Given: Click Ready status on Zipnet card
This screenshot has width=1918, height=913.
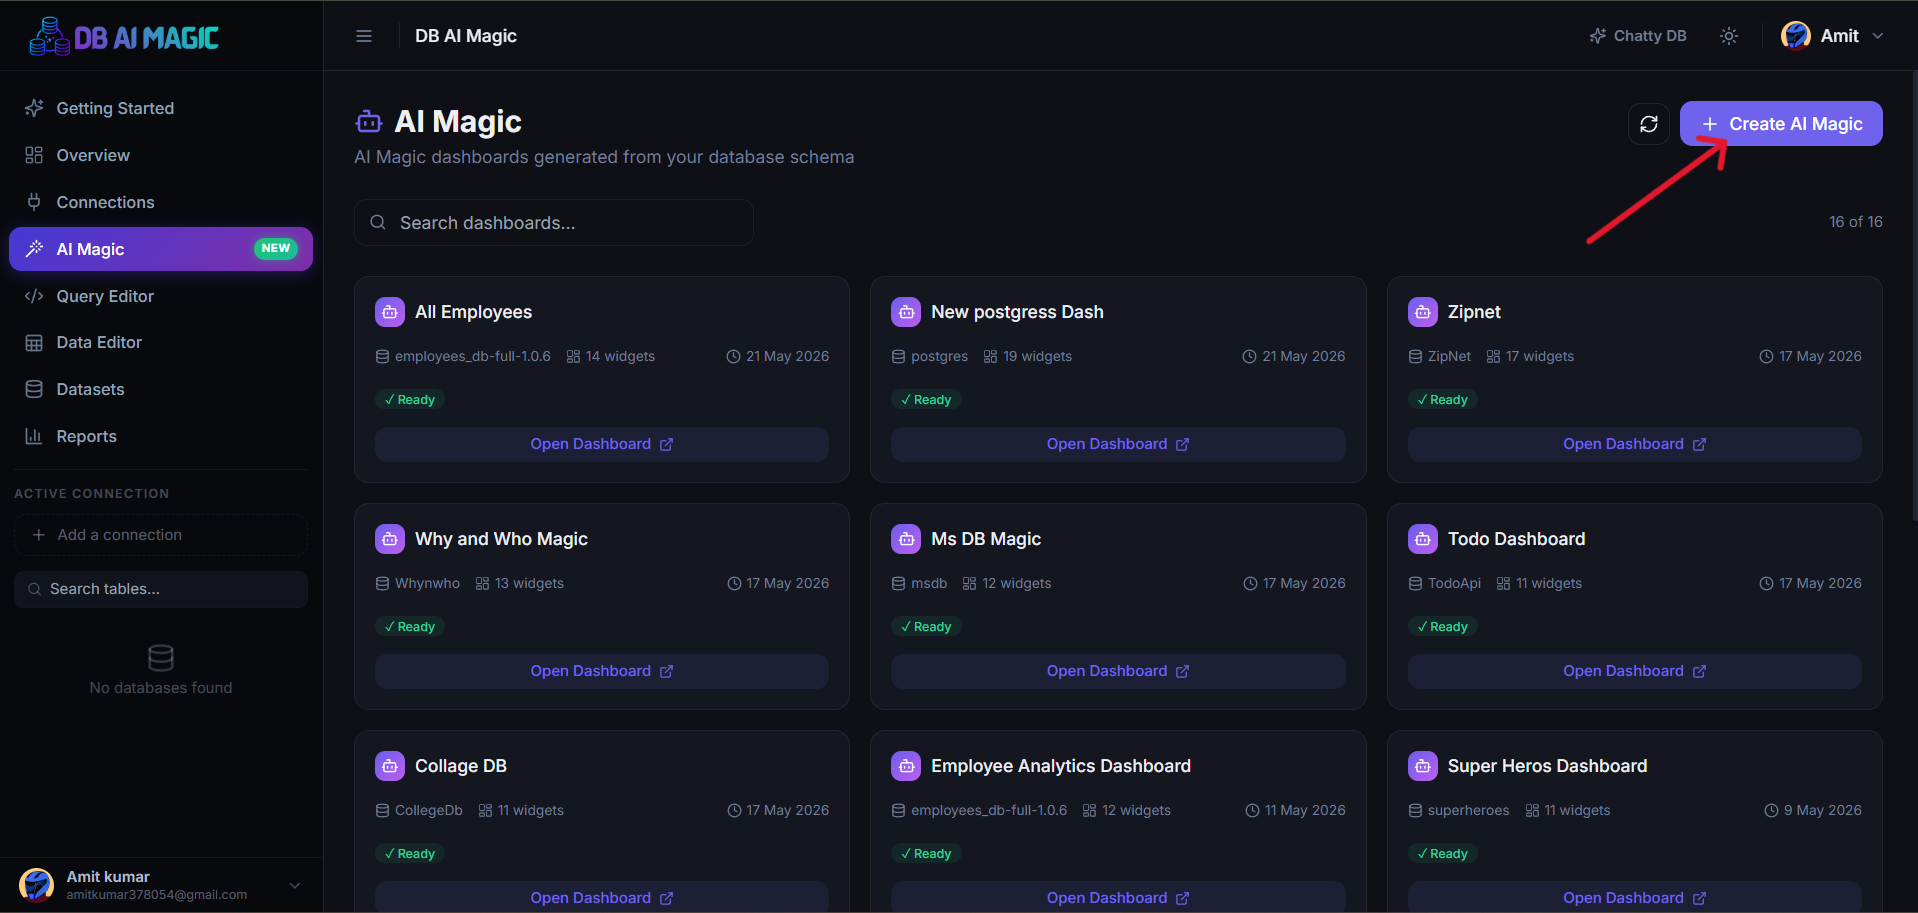Looking at the screenshot, I should coord(1443,399).
